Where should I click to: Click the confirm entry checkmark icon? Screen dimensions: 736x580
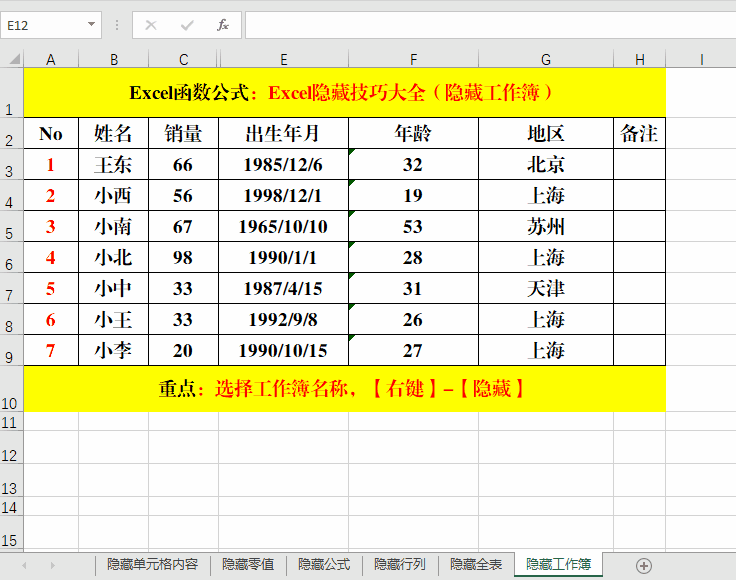187,25
